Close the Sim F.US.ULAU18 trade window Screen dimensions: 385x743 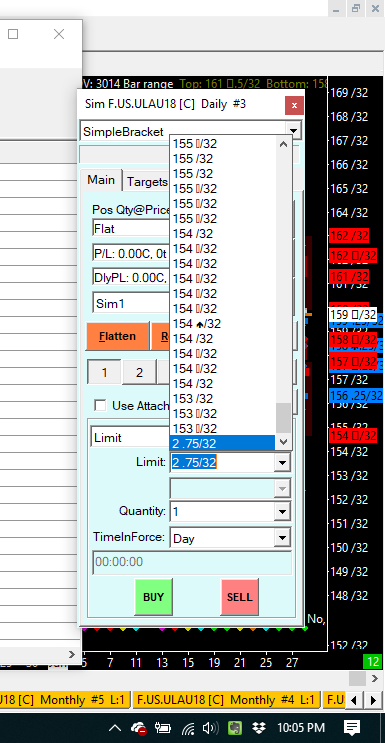[294, 105]
